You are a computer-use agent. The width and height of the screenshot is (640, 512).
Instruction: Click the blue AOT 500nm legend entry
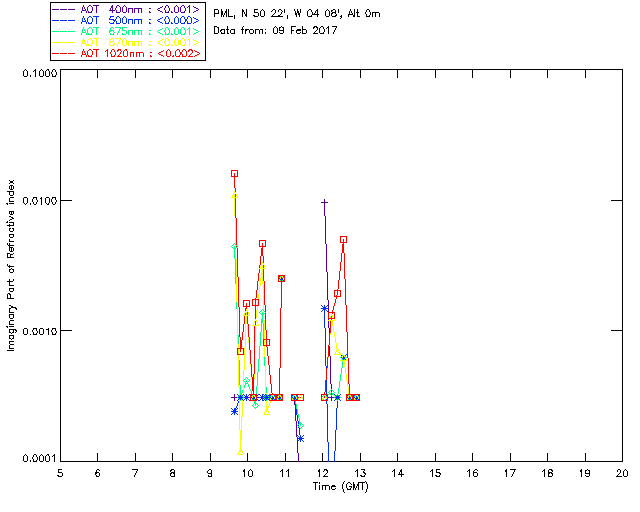click(127, 20)
